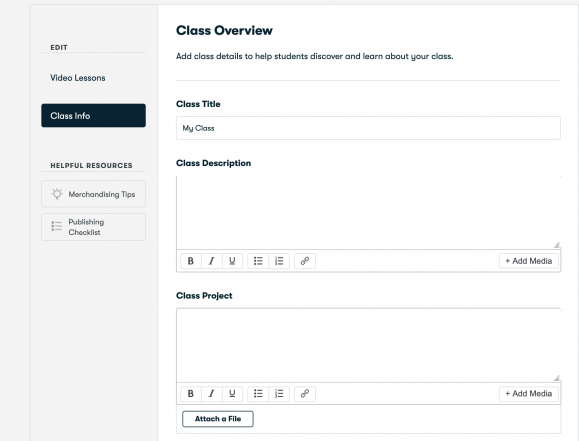
Task: Click link icon in Class Description toolbar
Action: tap(305, 261)
